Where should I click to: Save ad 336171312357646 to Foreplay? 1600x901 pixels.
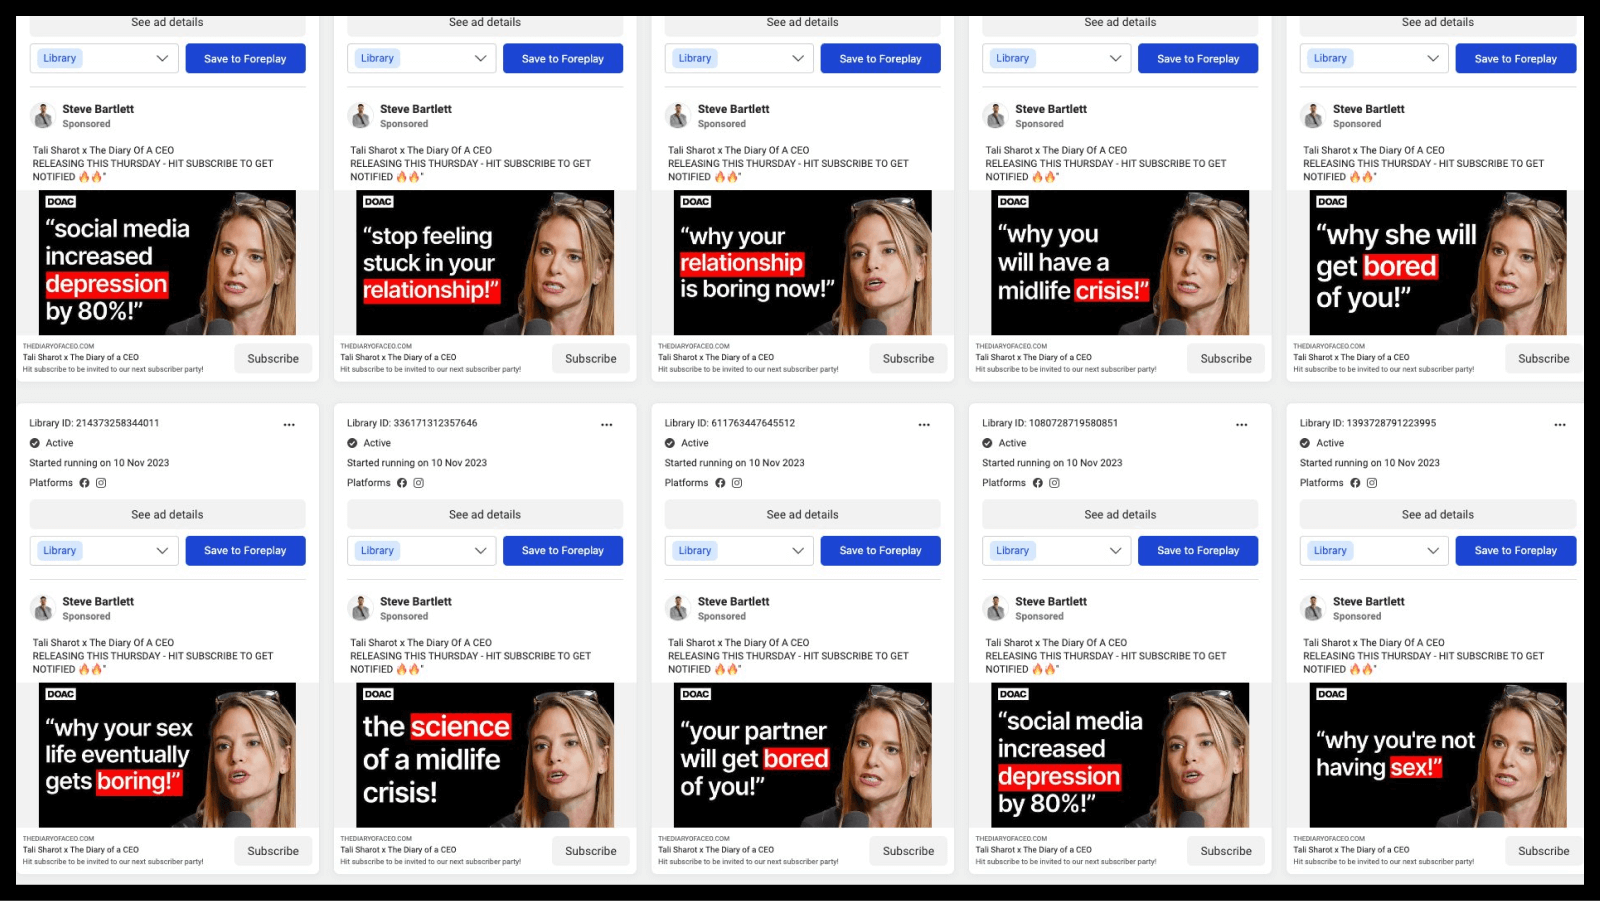pos(563,551)
